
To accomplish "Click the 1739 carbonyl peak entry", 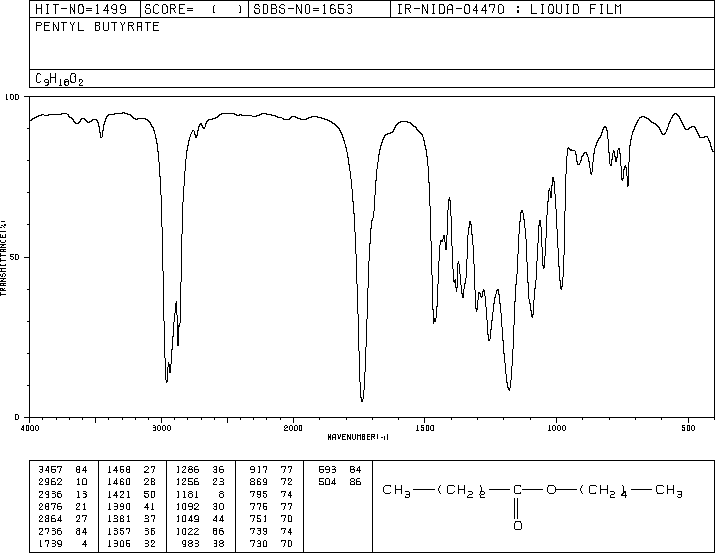I will pos(51,544).
